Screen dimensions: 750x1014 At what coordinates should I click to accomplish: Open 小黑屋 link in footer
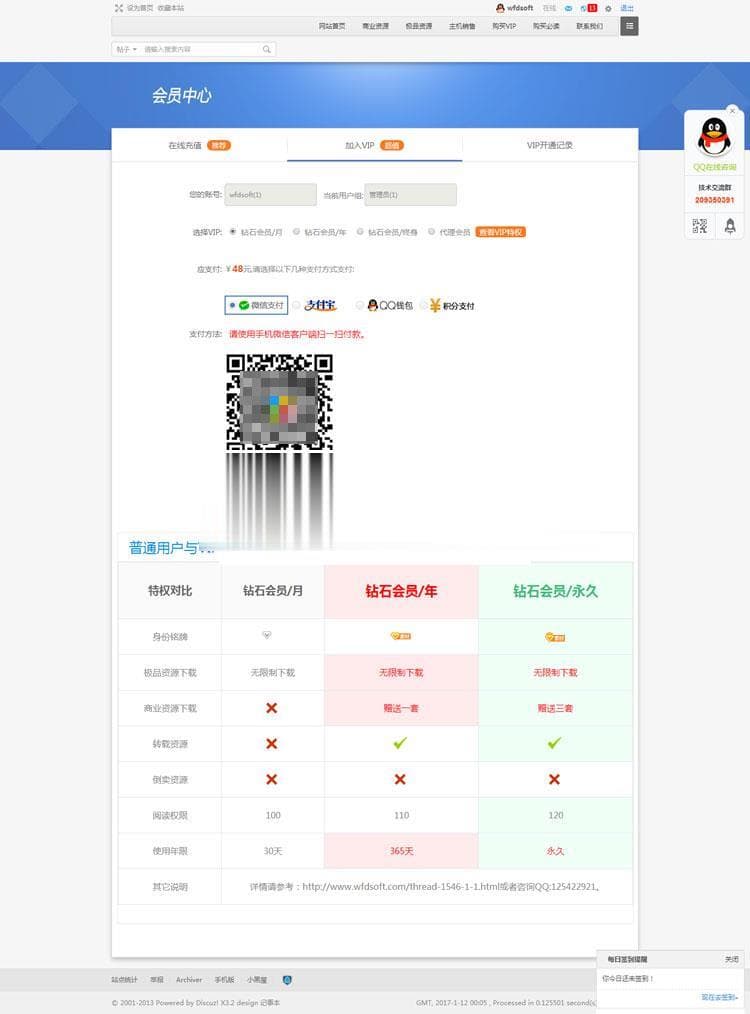tap(257, 980)
